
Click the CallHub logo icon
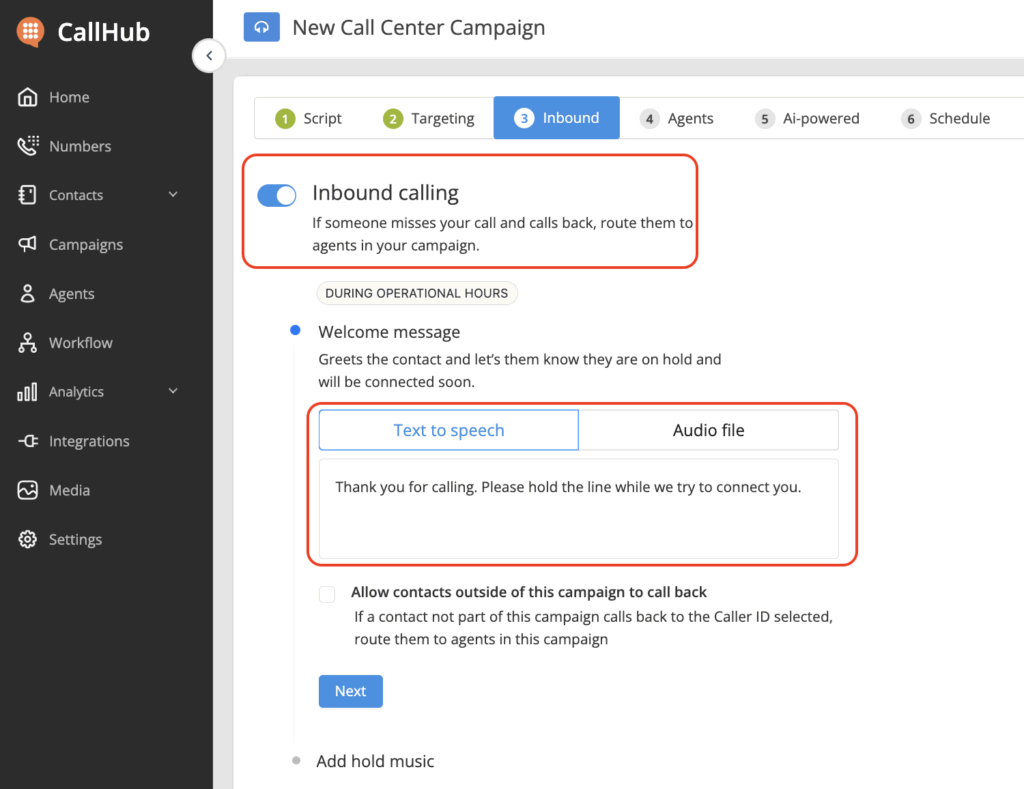(x=30, y=31)
